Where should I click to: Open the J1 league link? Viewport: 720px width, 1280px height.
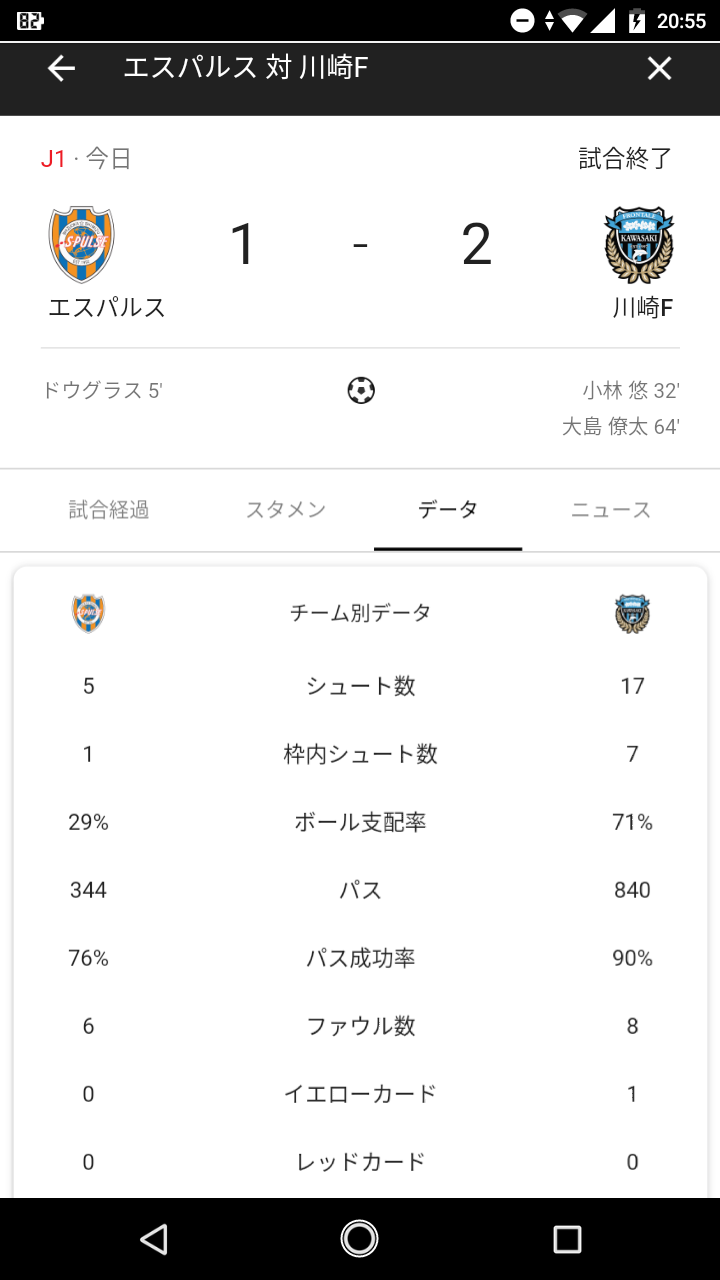tap(53, 158)
